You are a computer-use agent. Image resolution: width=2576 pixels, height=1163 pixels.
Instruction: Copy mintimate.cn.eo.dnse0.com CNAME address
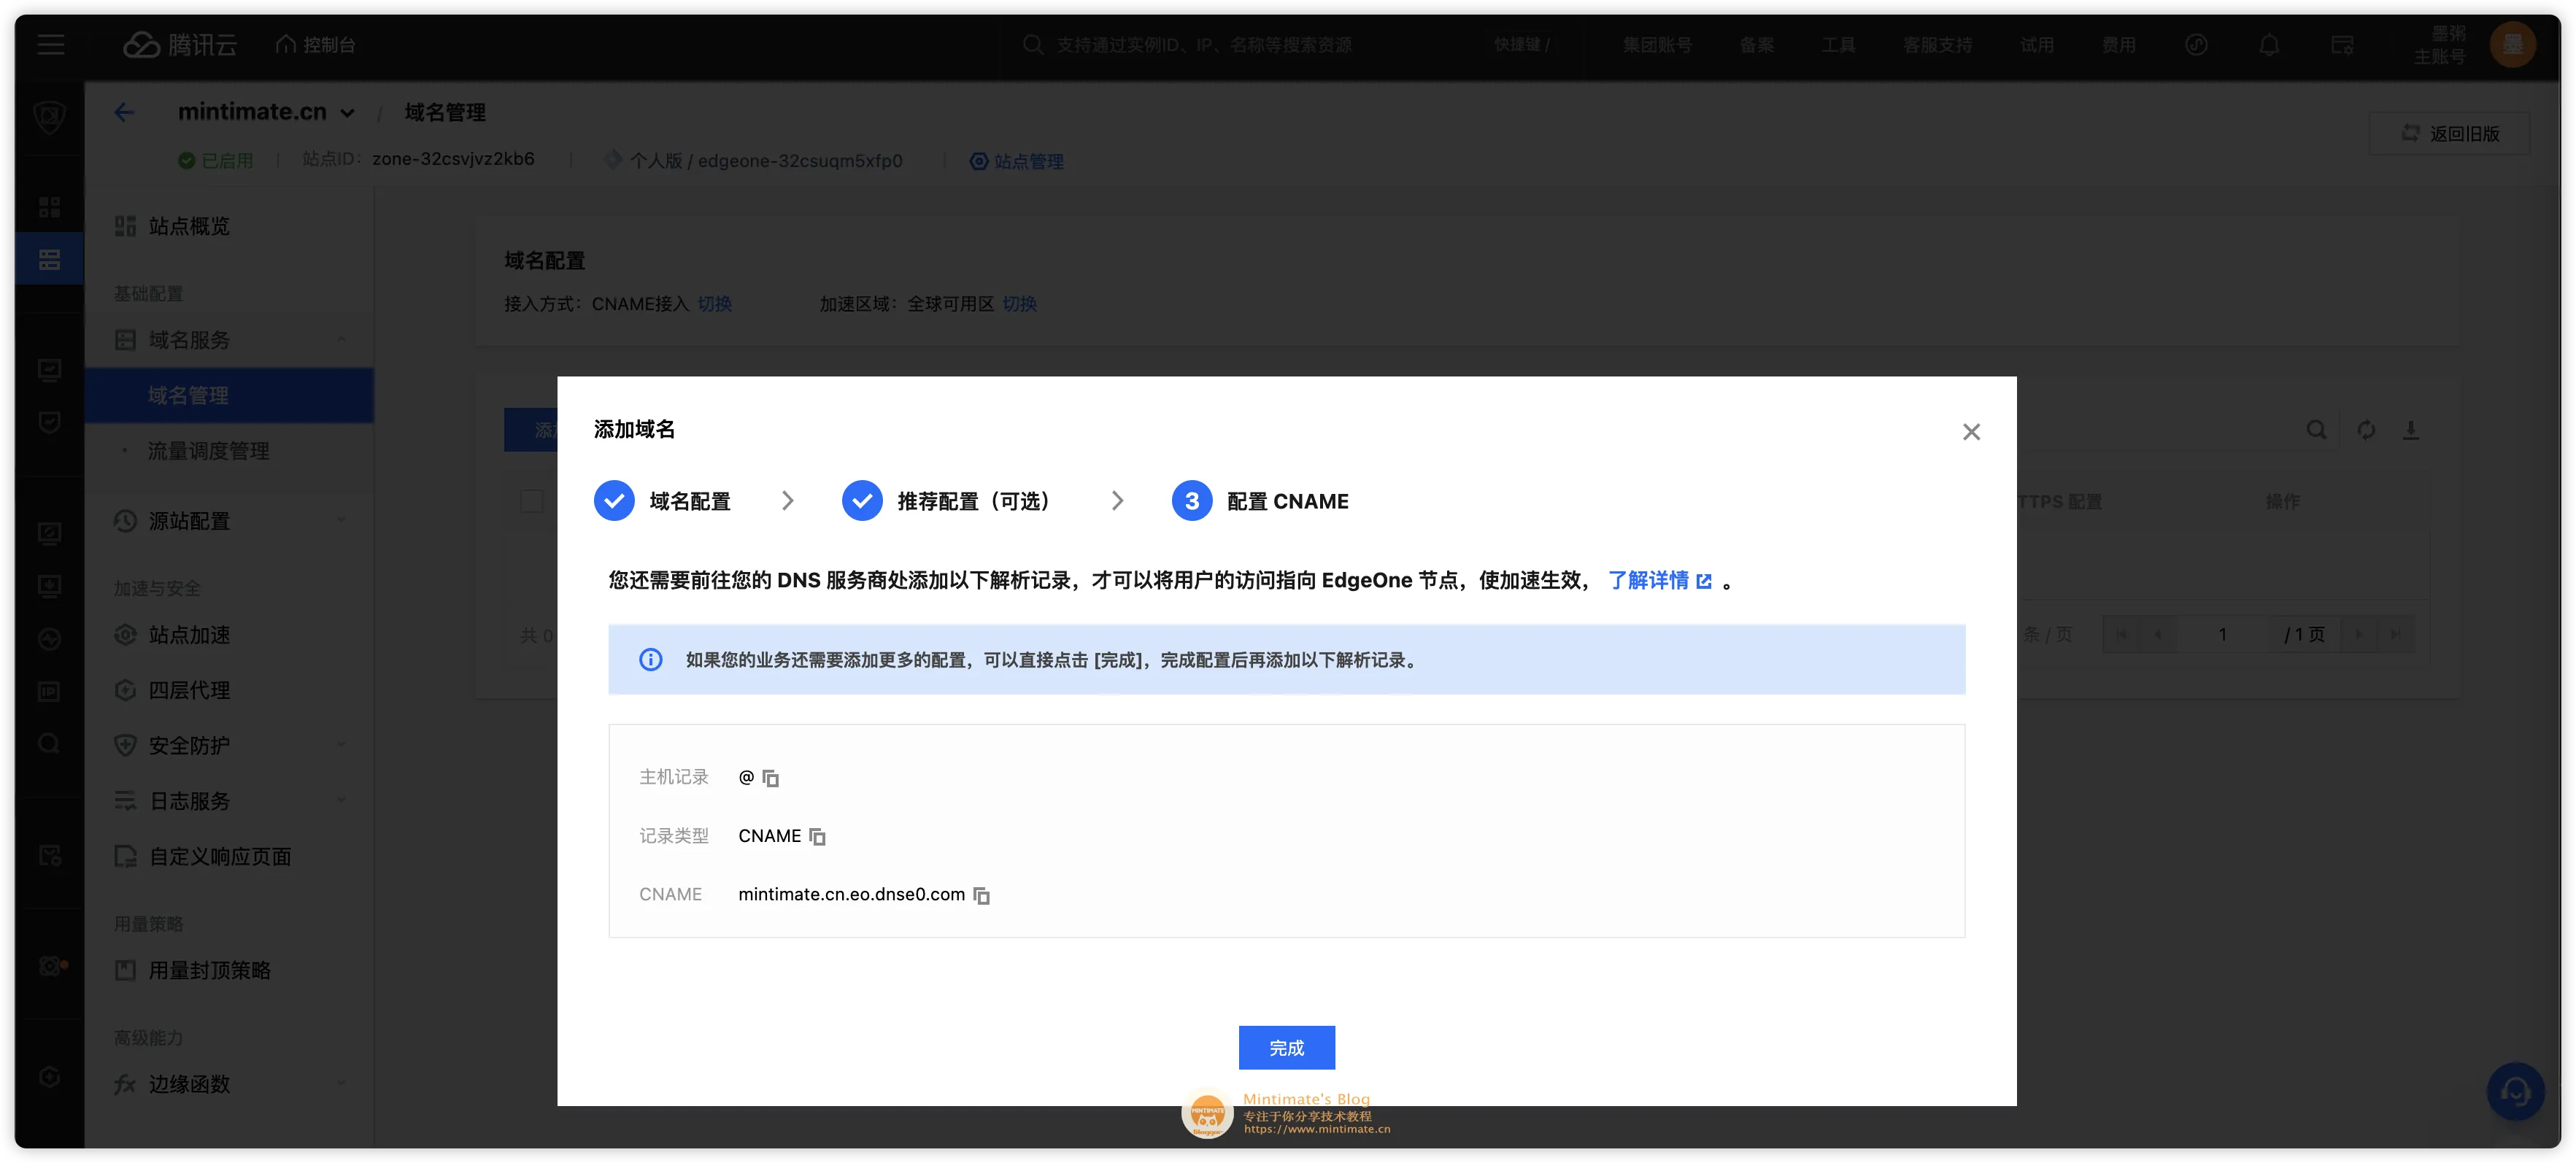pos(981,895)
